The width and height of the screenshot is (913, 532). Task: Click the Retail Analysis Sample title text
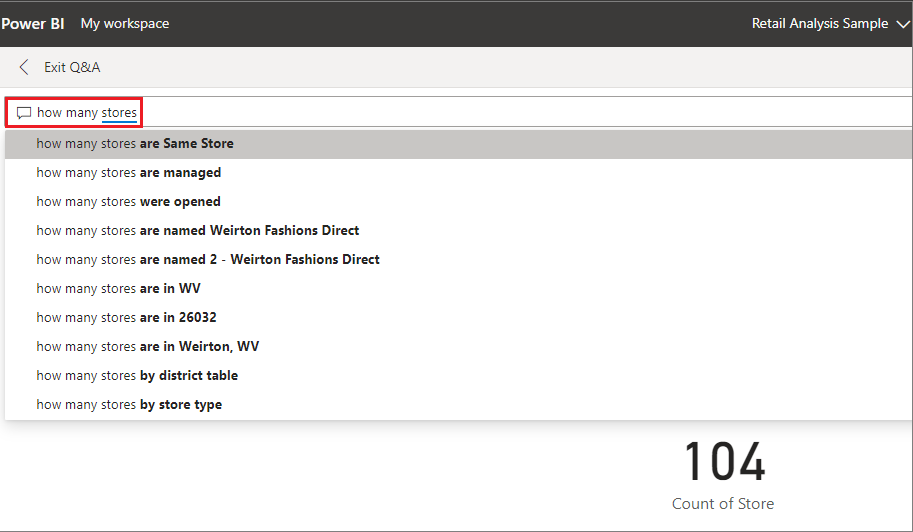tap(820, 24)
